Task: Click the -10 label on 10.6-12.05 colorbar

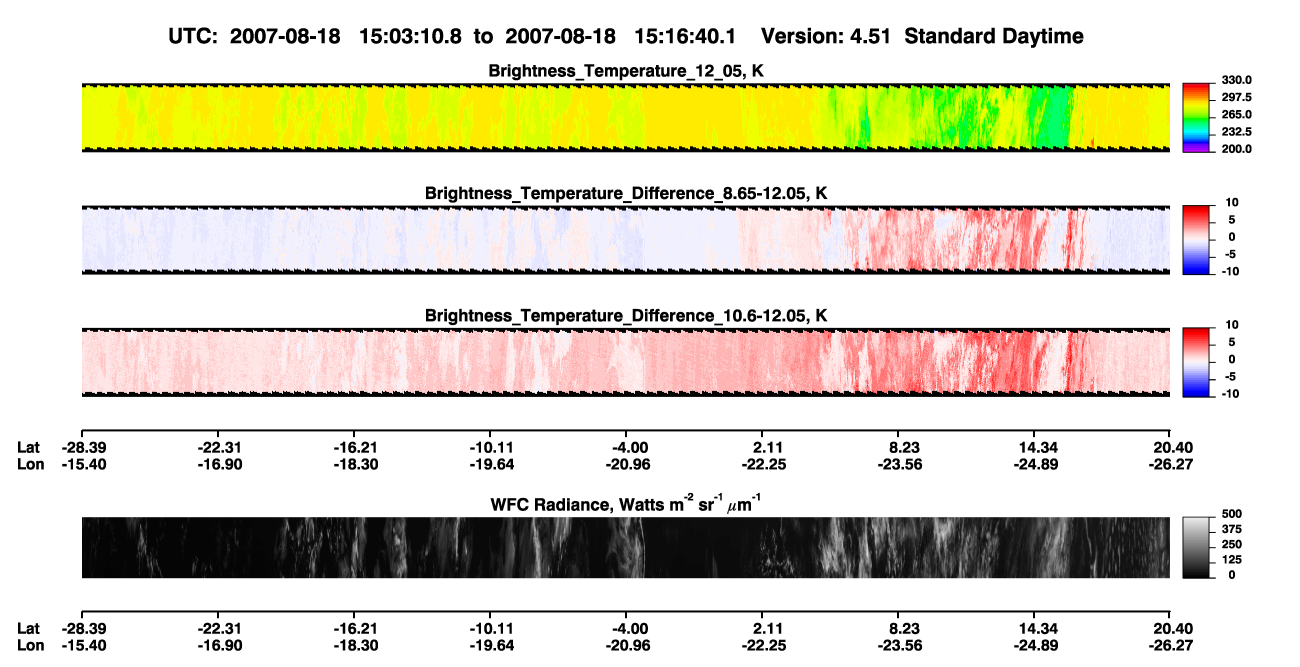Action: (x=1230, y=394)
